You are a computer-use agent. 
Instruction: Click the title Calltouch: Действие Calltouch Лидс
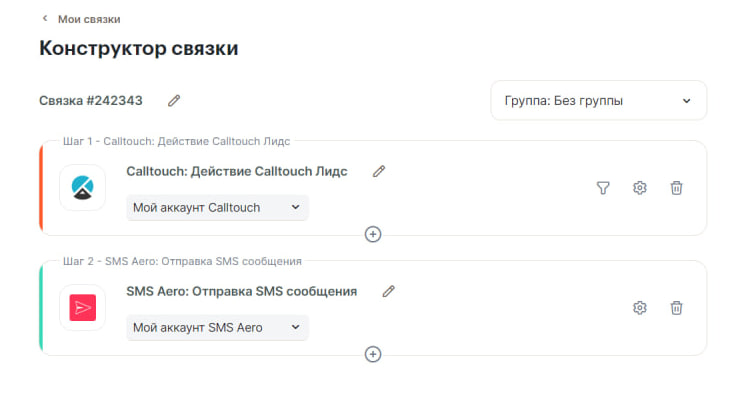(x=236, y=171)
